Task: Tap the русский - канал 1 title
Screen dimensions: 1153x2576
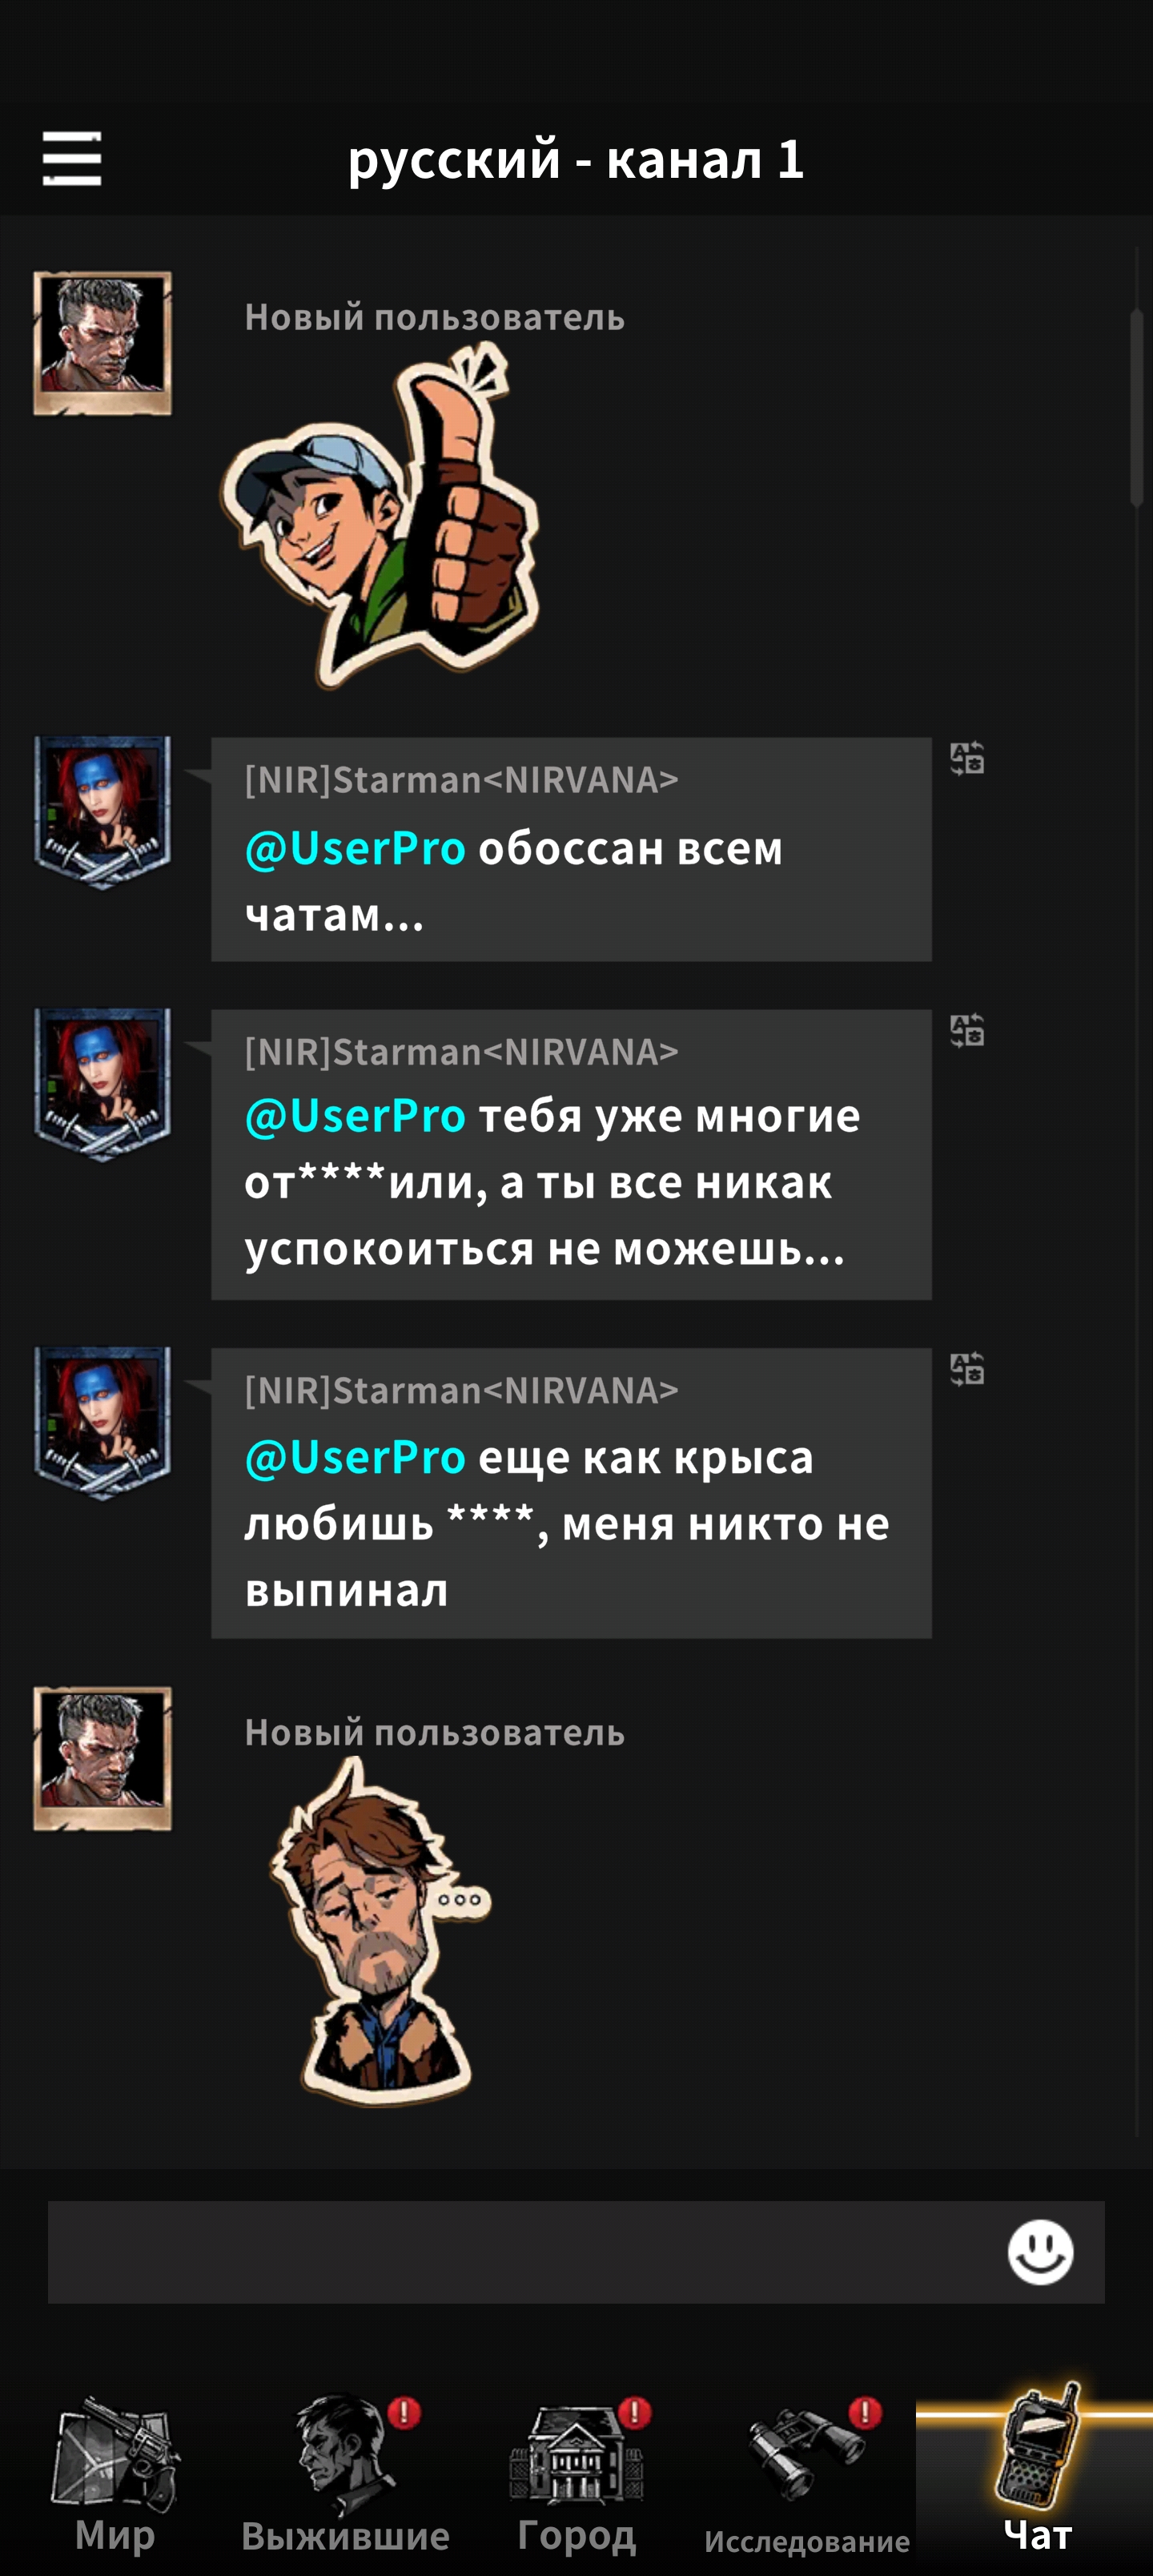Action: click(576, 159)
